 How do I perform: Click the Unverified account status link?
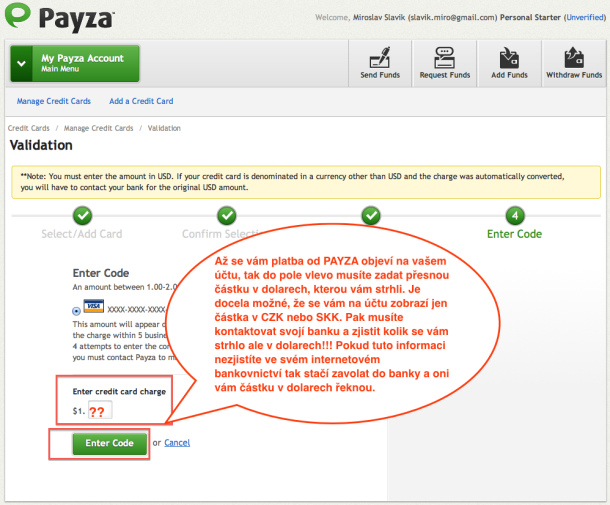click(585, 18)
